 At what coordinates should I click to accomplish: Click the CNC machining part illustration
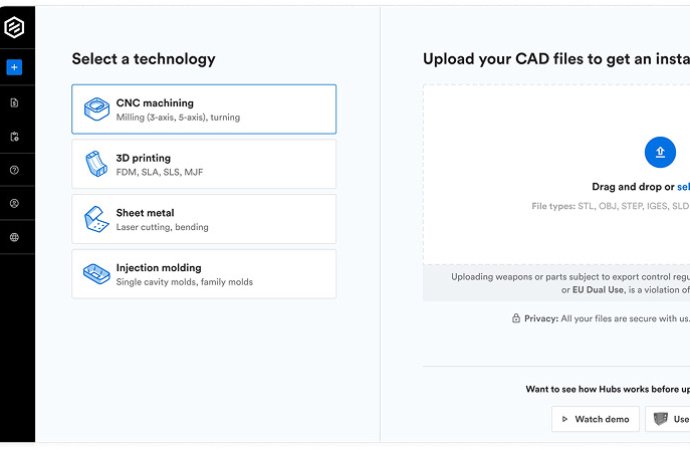(x=96, y=109)
